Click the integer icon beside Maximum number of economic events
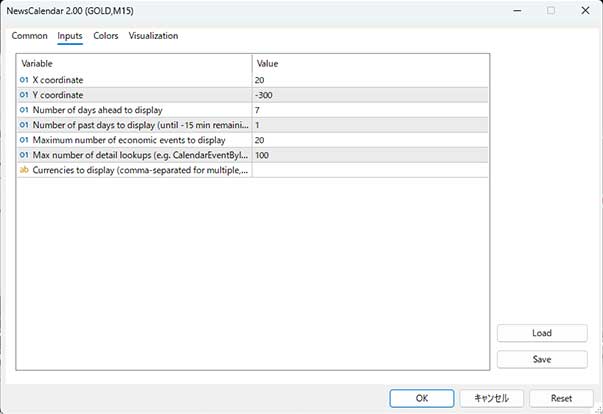The height and width of the screenshot is (414, 603). tap(24, 140)
